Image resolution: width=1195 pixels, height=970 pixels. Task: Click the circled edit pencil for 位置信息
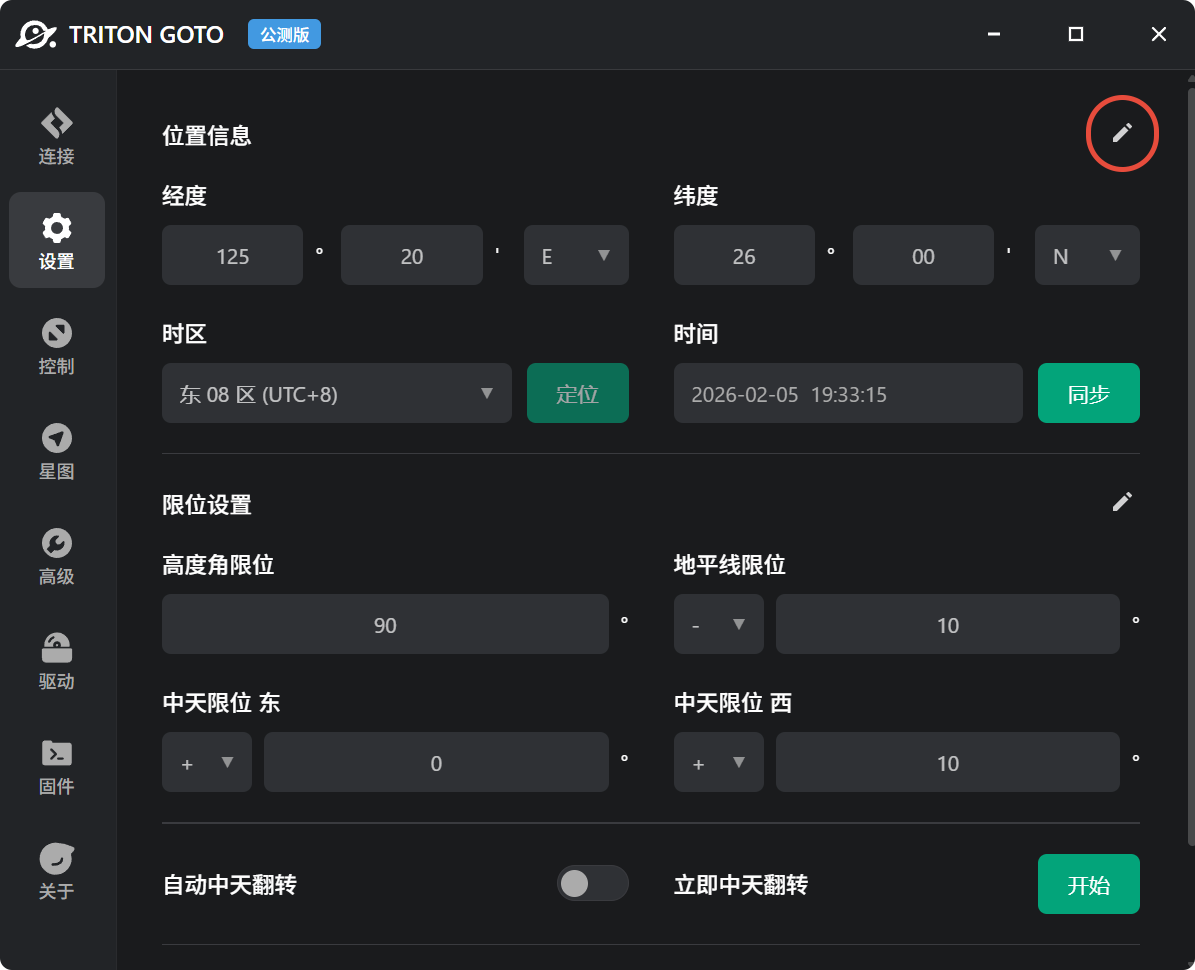tap(1122, 133)
